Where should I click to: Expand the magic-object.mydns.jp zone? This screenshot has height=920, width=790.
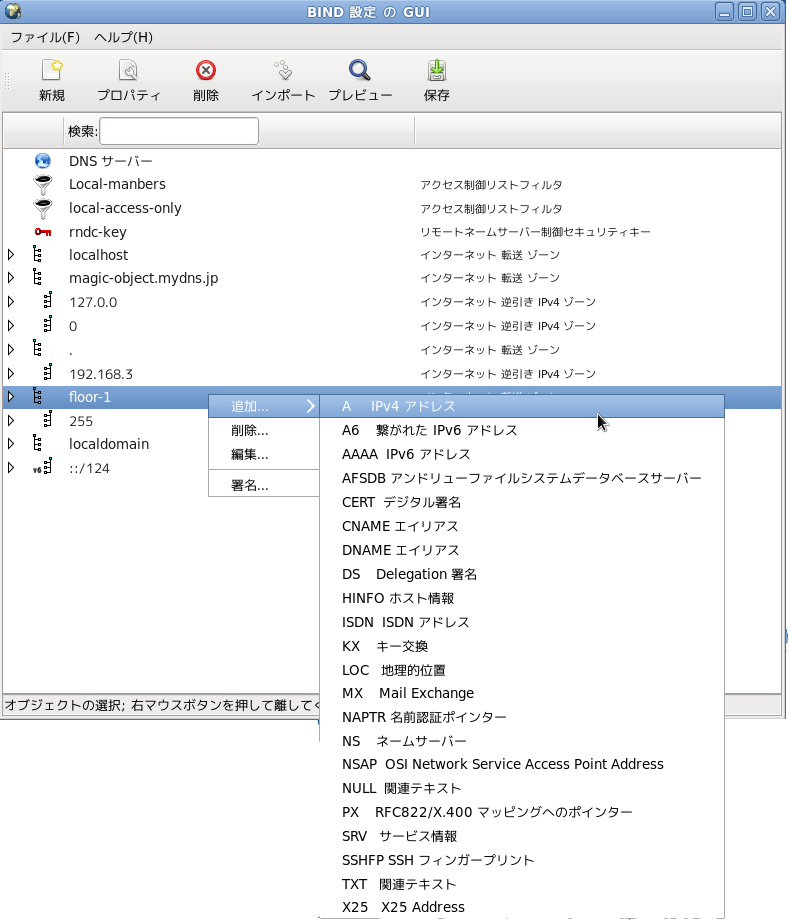pos(11,278)
